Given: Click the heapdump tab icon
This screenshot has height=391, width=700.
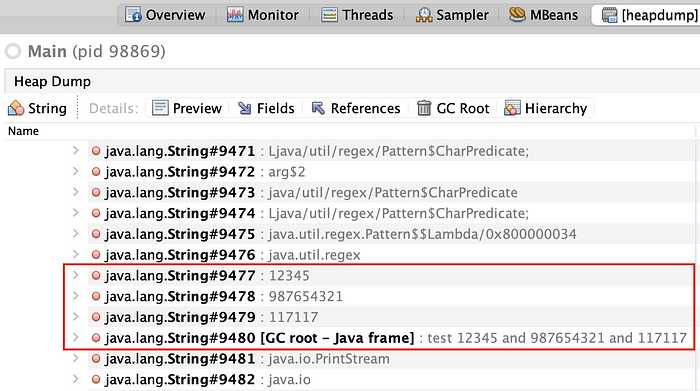Looking at the screenshot, I should 609,15.
